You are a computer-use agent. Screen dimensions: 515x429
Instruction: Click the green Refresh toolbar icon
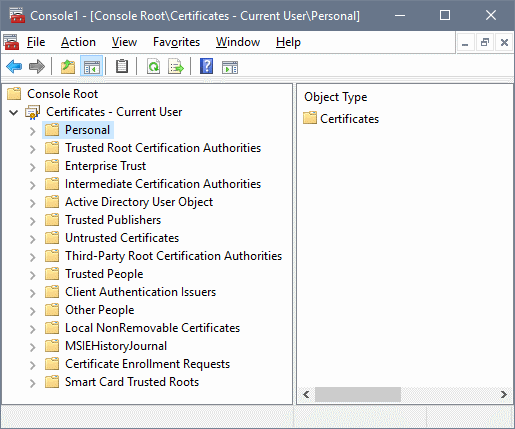[153, 67]
